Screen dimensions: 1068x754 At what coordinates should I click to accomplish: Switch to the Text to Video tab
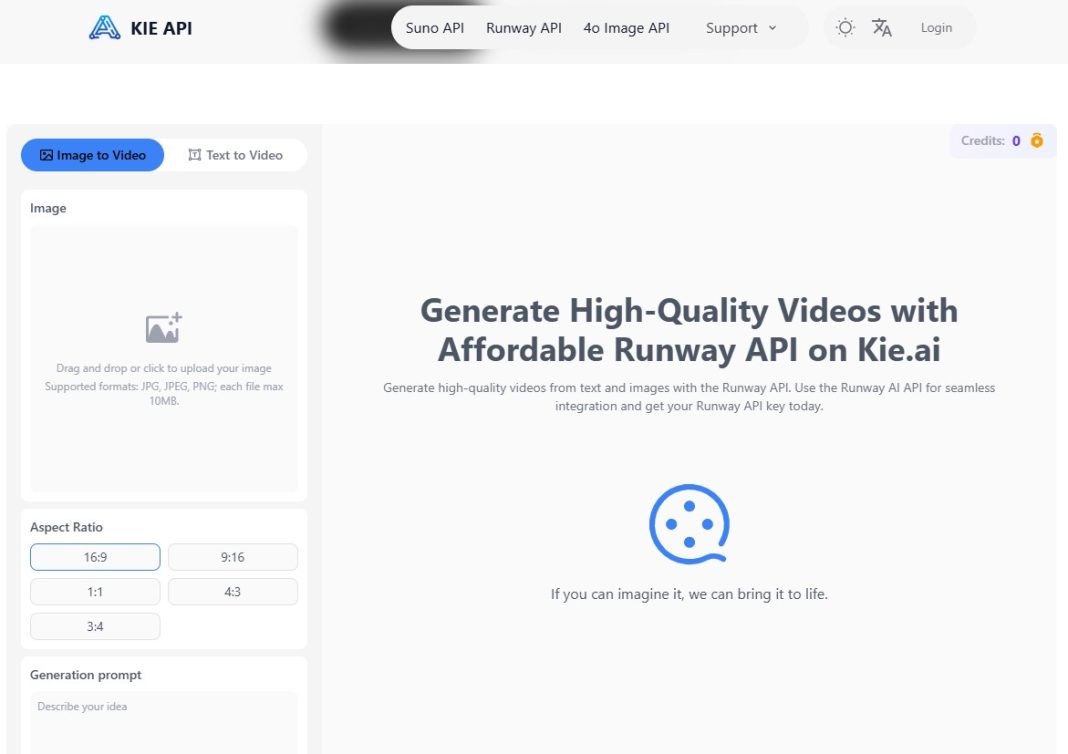237,155
